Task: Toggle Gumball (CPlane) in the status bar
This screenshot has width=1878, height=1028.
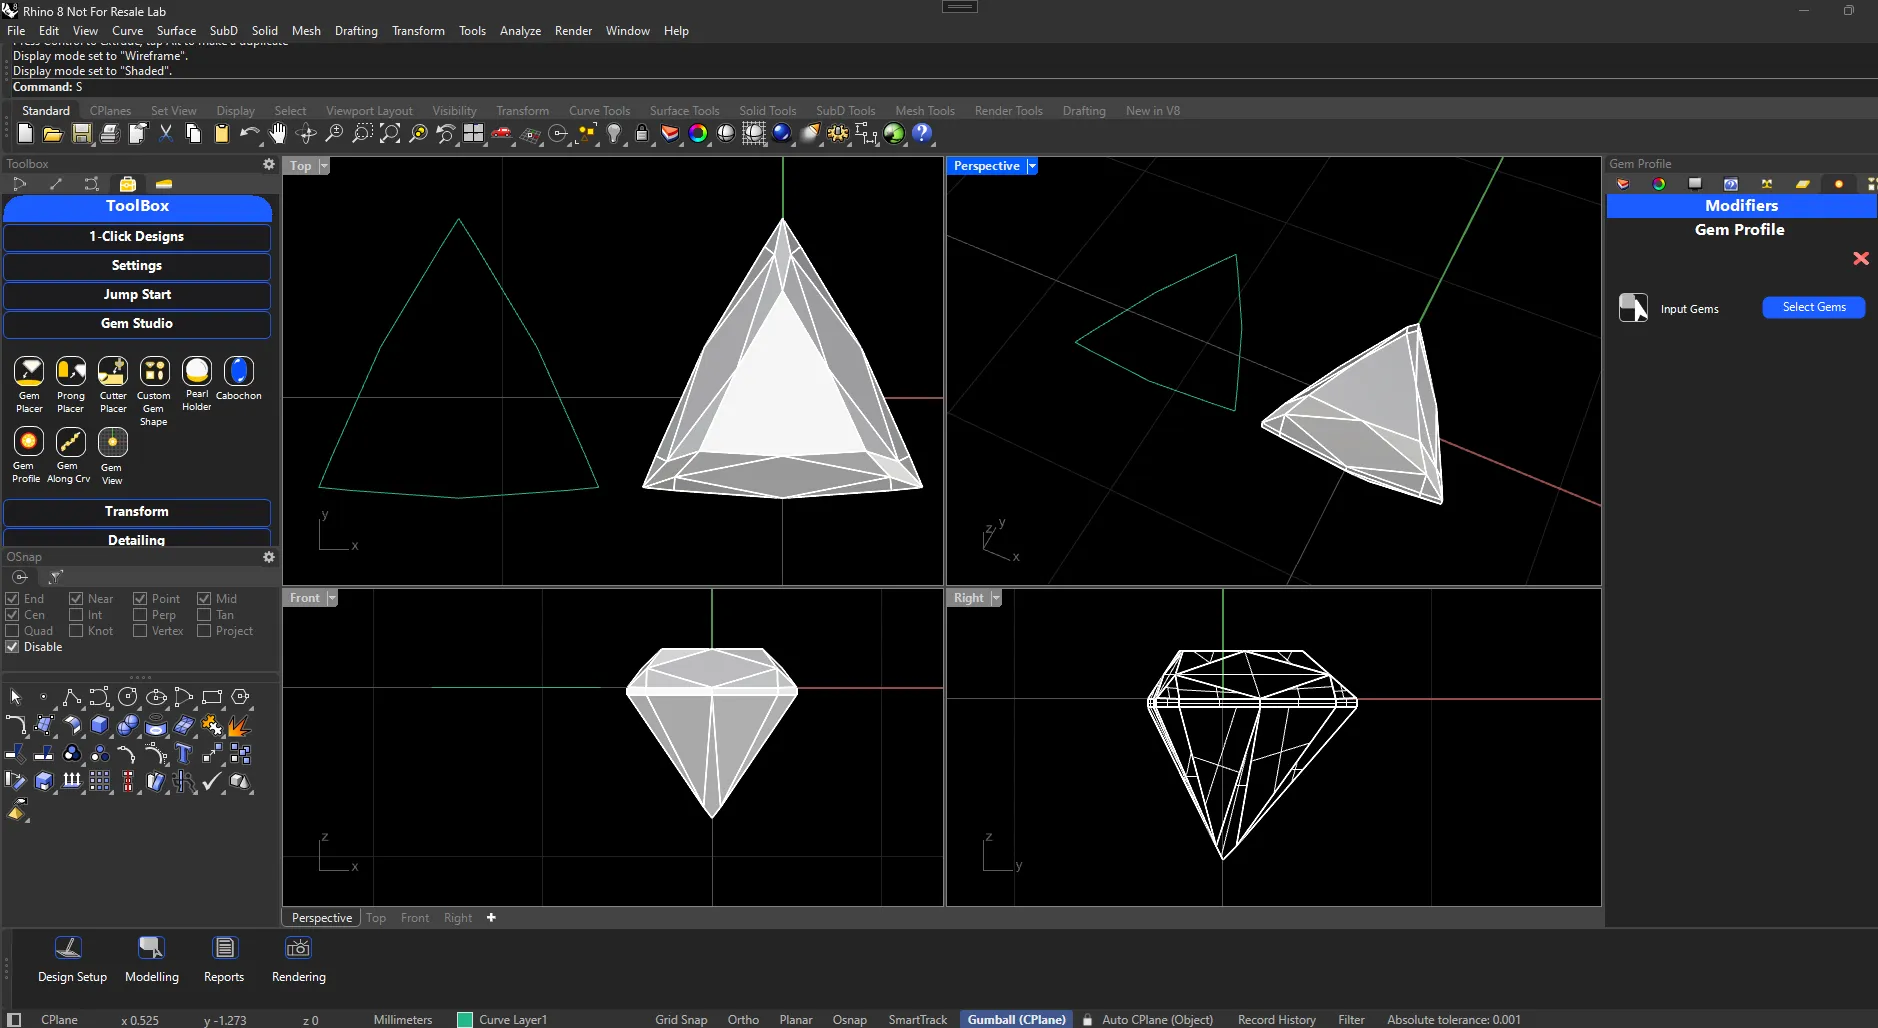Action: 1016,1019
